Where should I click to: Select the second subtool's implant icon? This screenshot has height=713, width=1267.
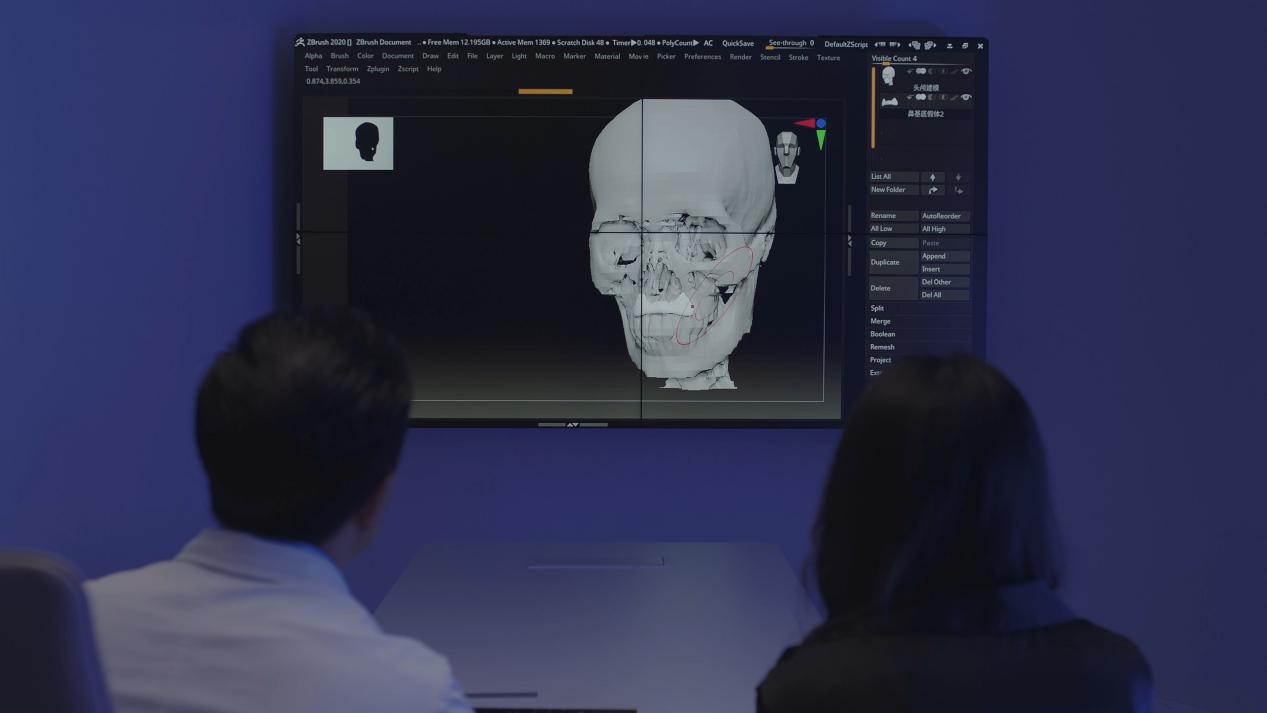pos(888,102)
